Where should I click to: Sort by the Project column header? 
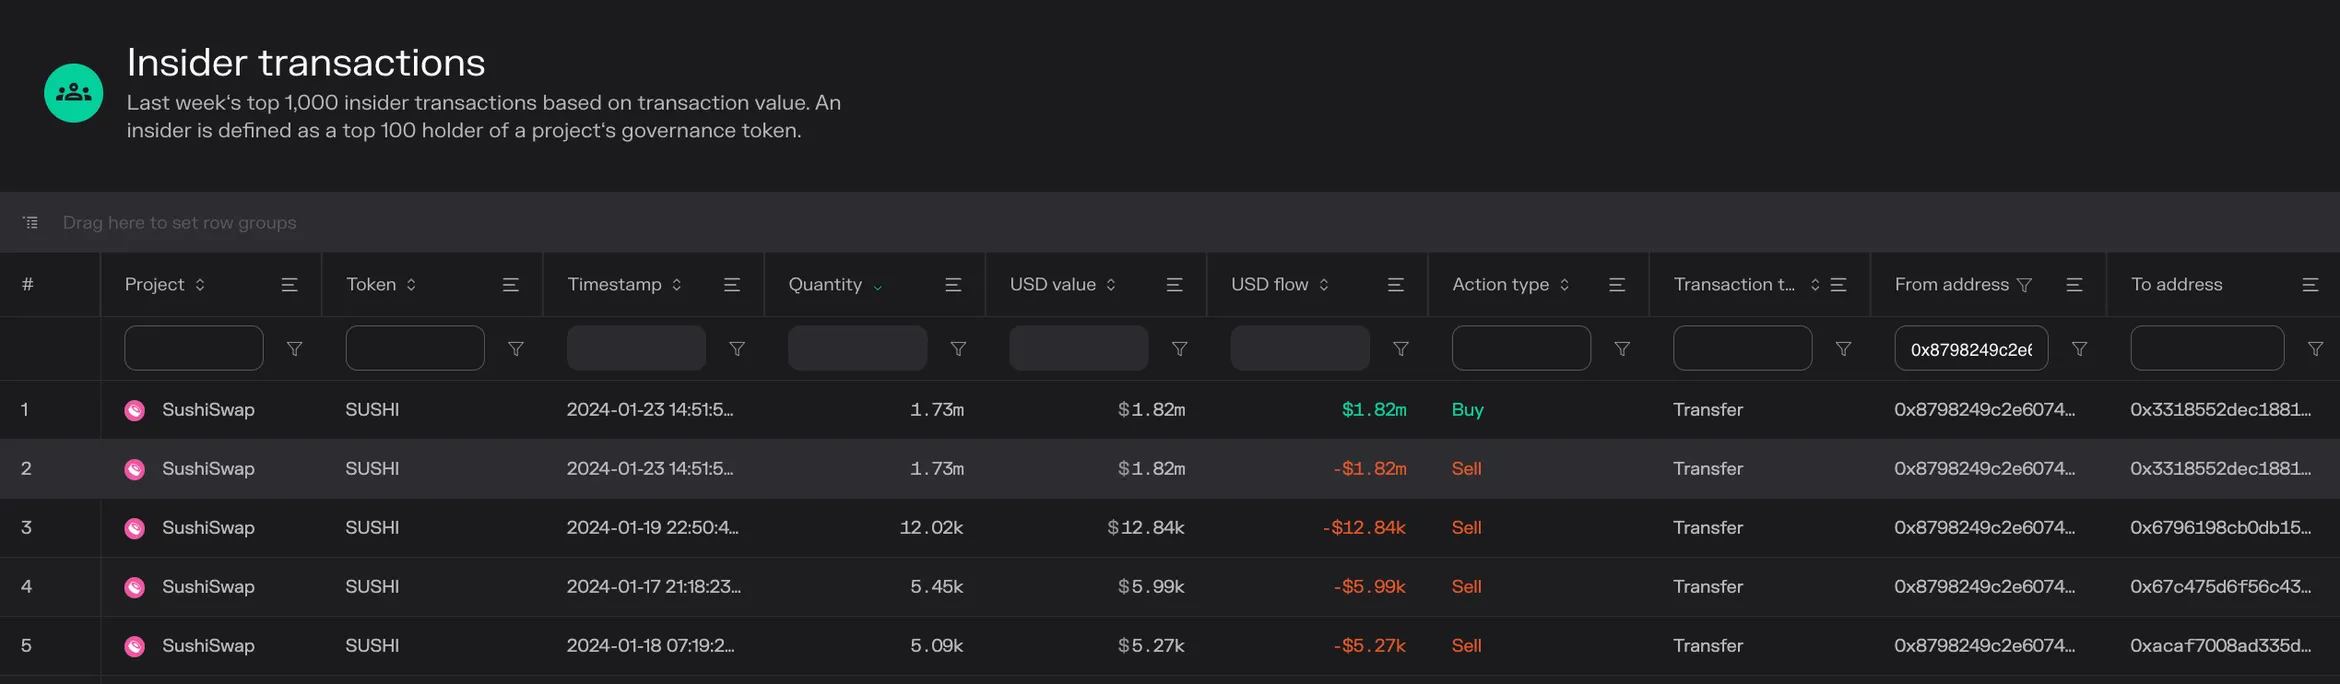164,285
